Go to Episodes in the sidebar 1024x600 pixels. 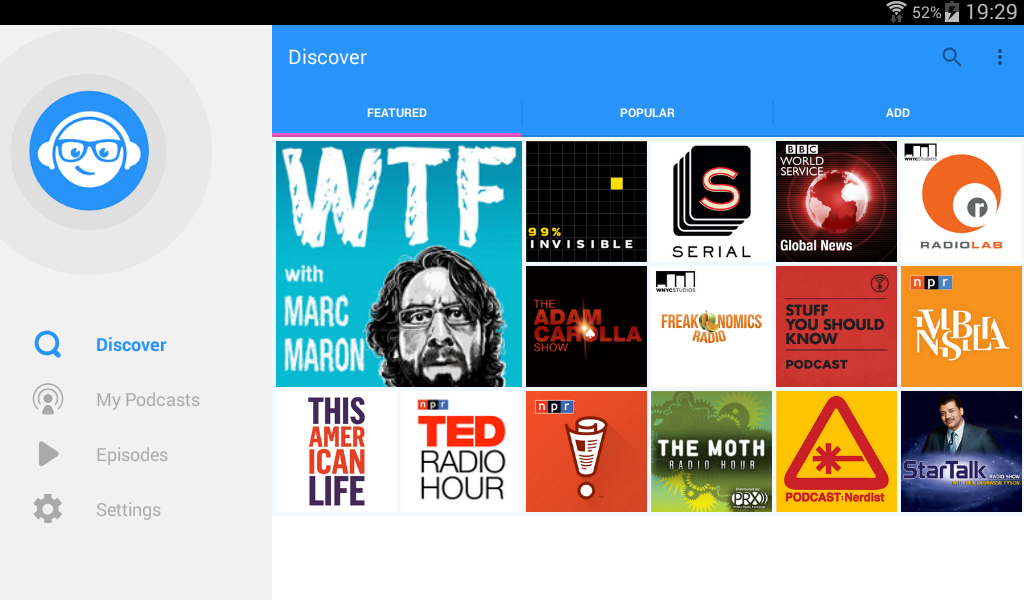pyautogui.click(x=132, y=454)
